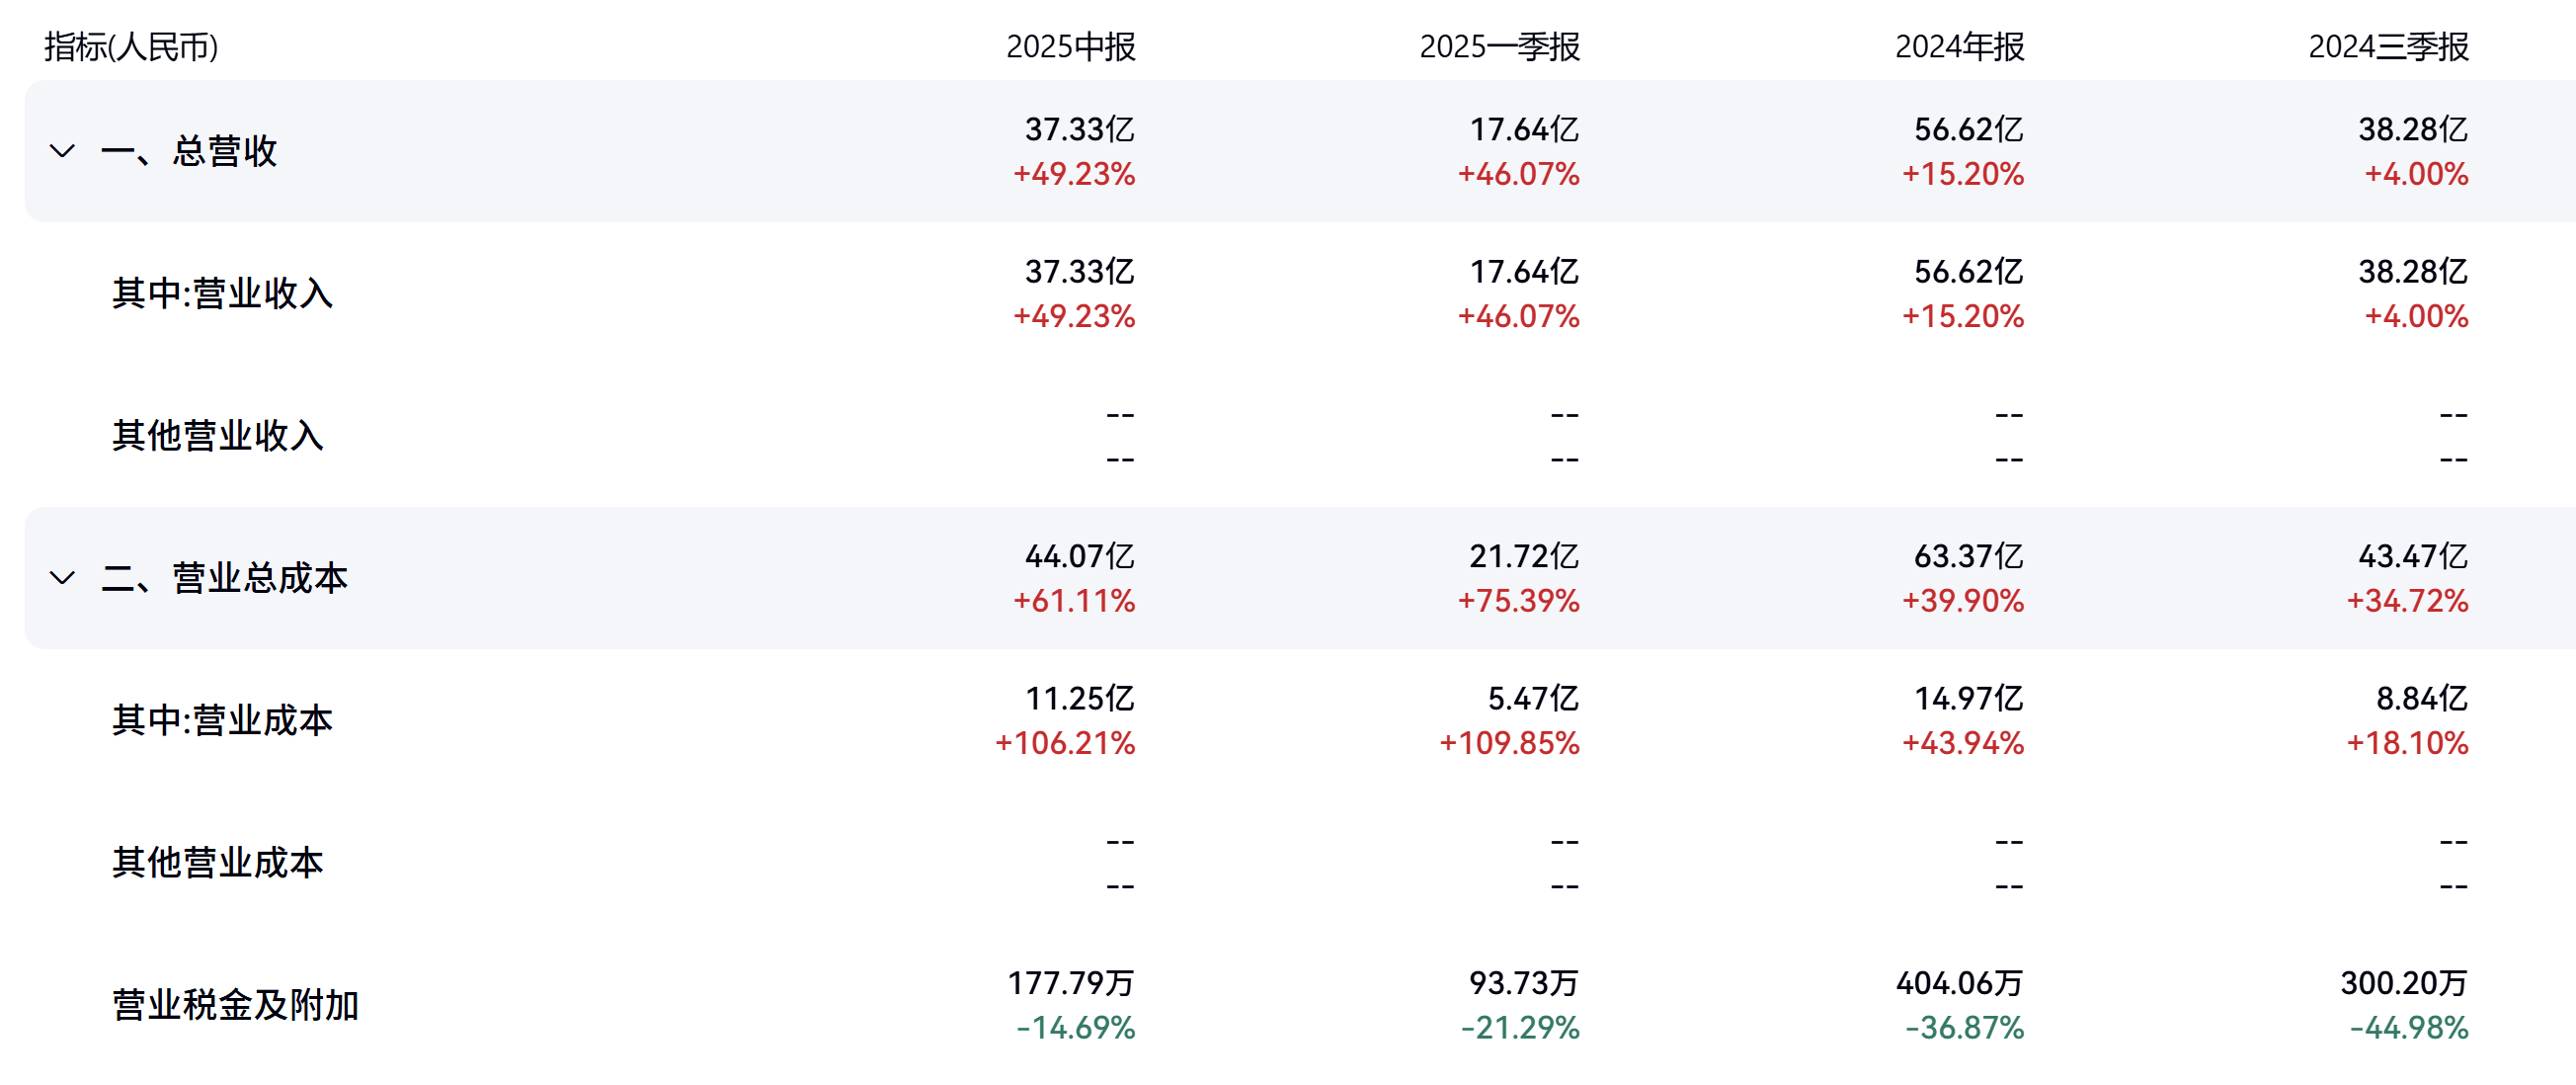Click the 二、营业总成本 row title

pyautogui.click(x=225, y=578)
